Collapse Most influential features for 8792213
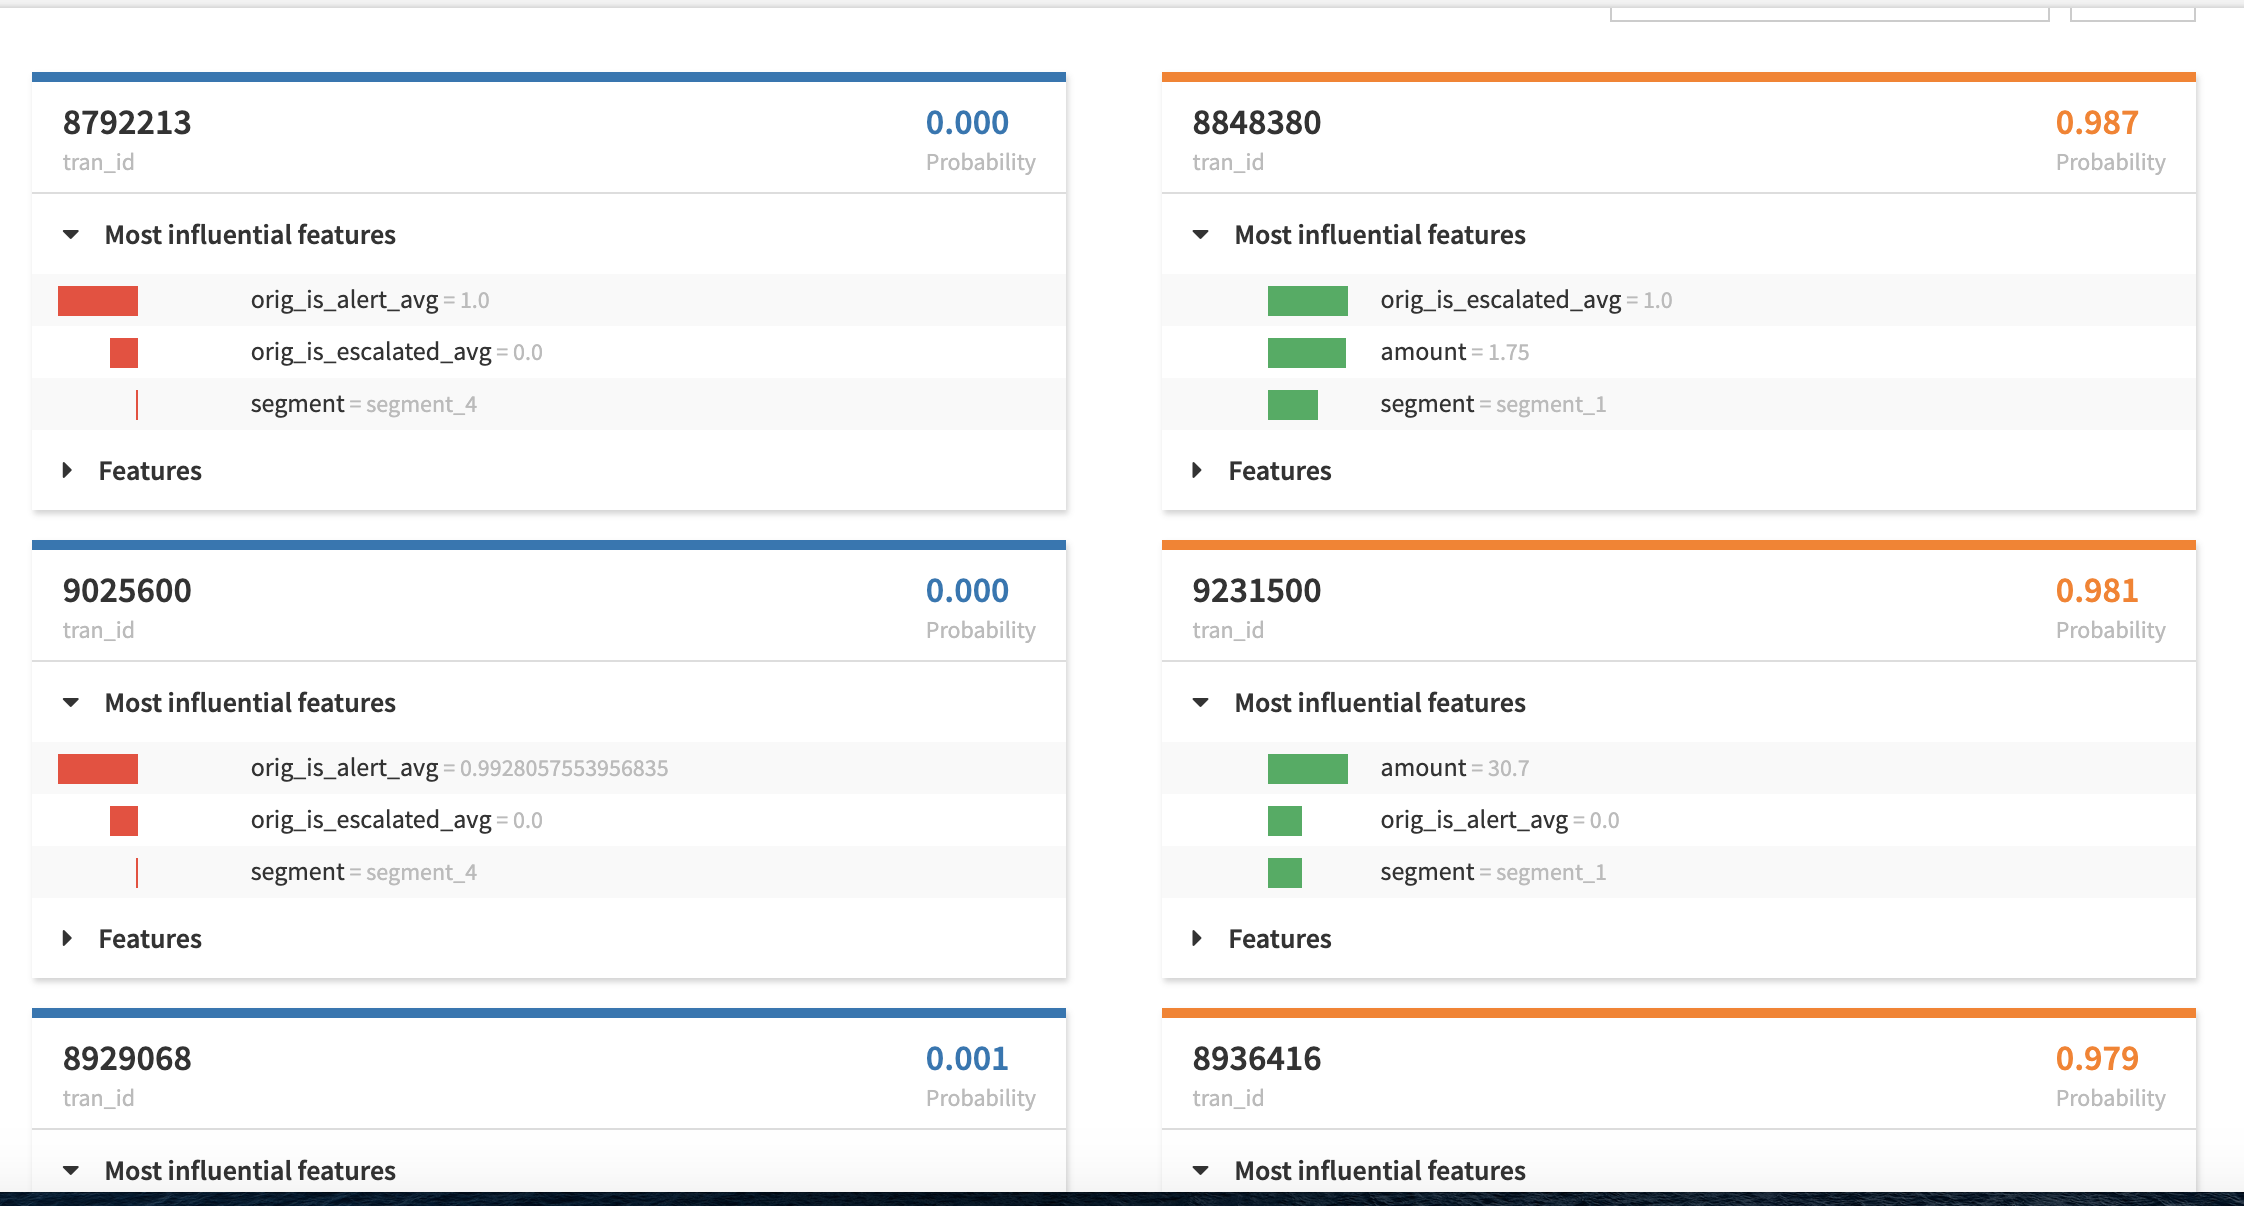 click(71, 235)
